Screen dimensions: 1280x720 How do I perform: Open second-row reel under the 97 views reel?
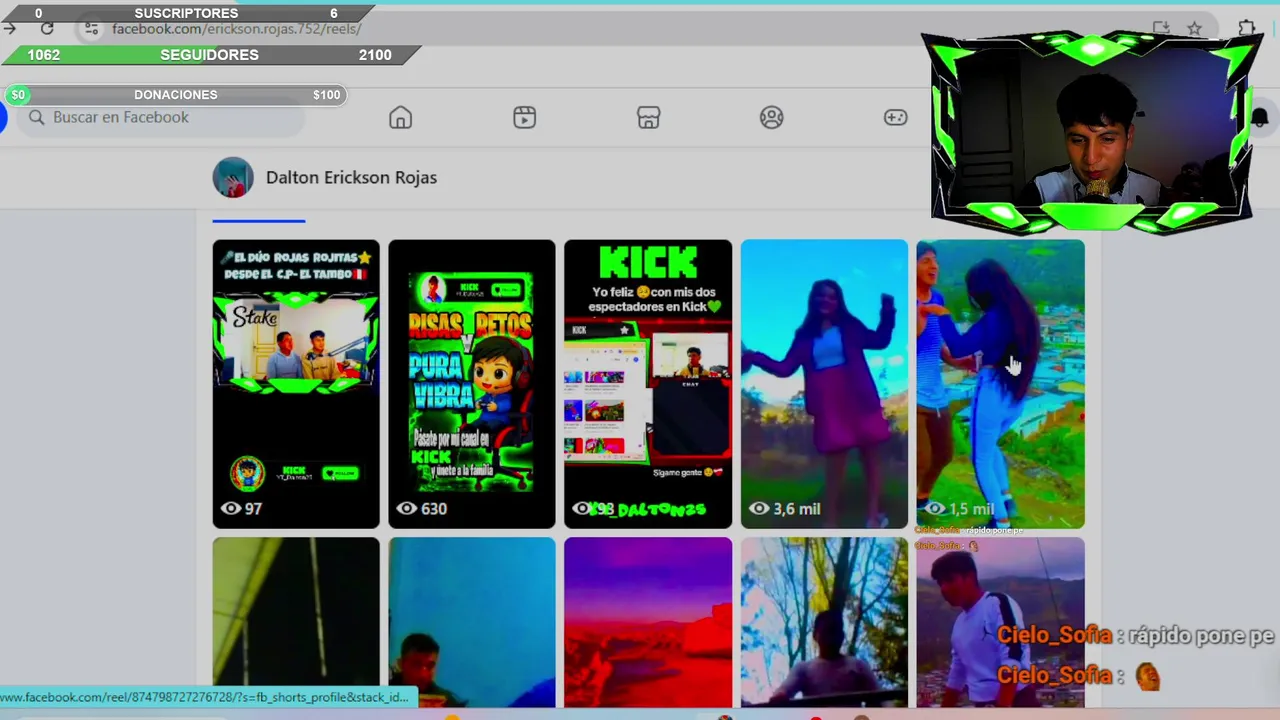296,622
